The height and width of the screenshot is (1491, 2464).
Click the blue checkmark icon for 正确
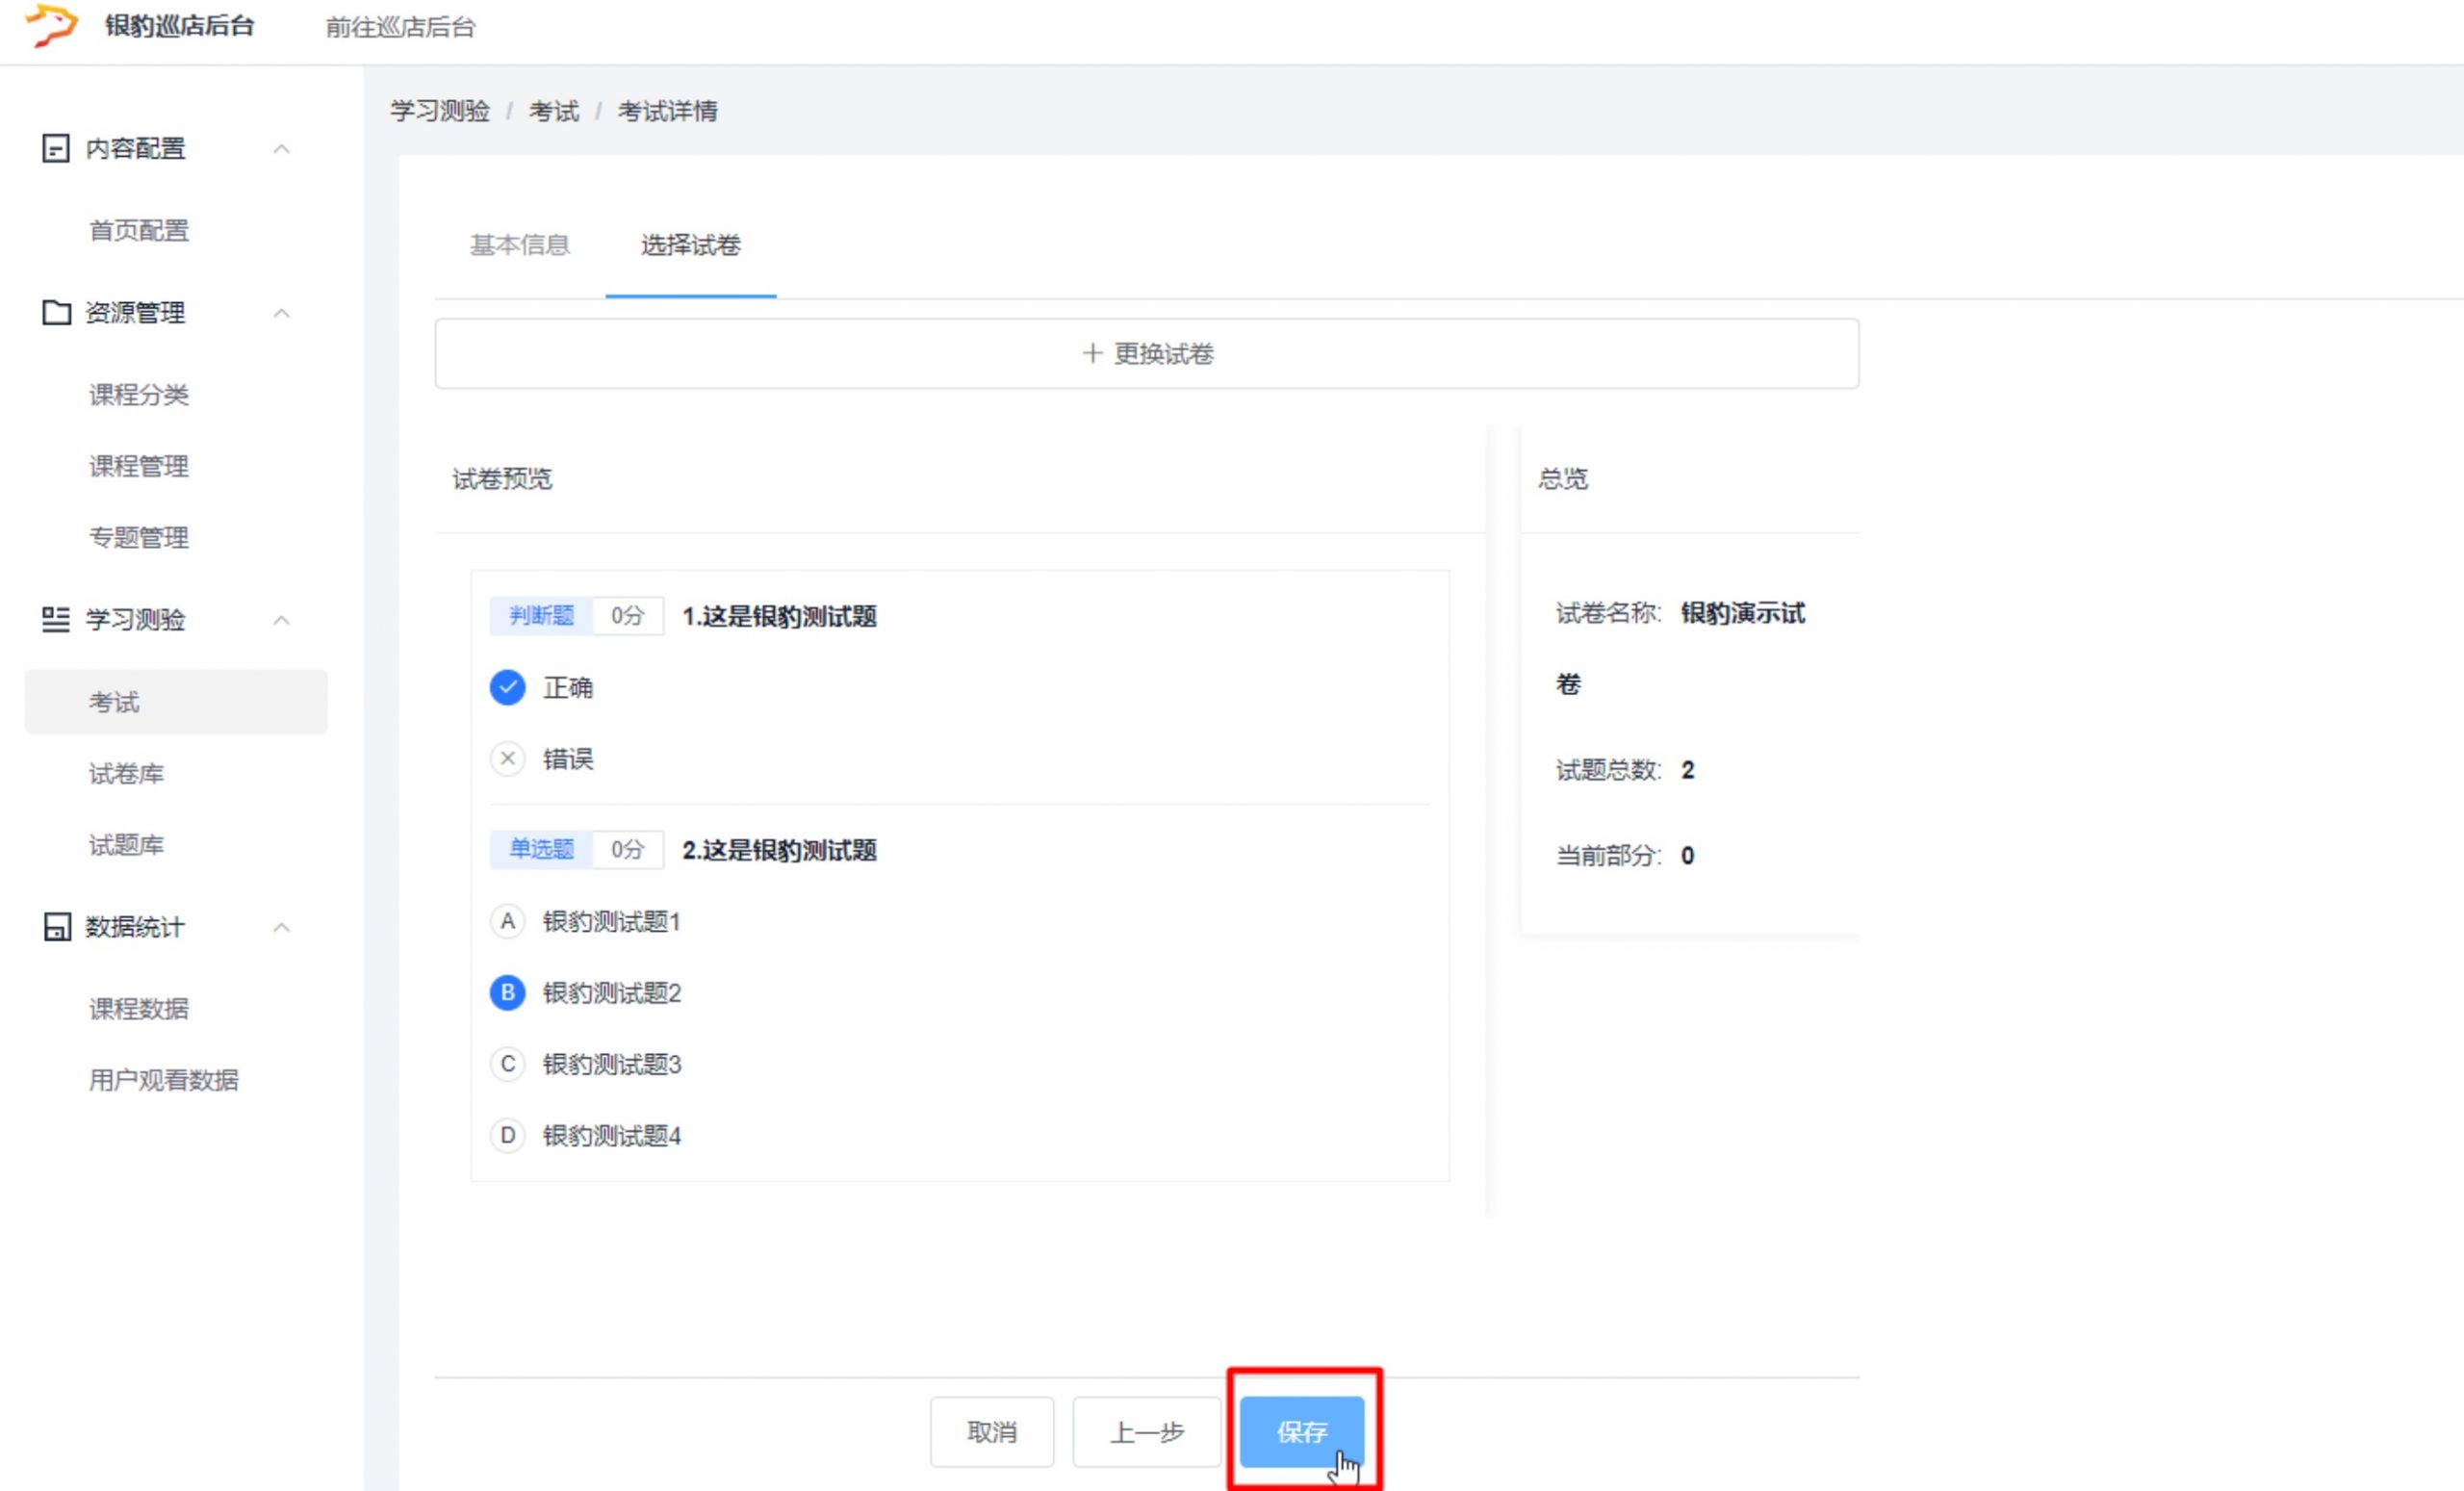click(508, 688)
